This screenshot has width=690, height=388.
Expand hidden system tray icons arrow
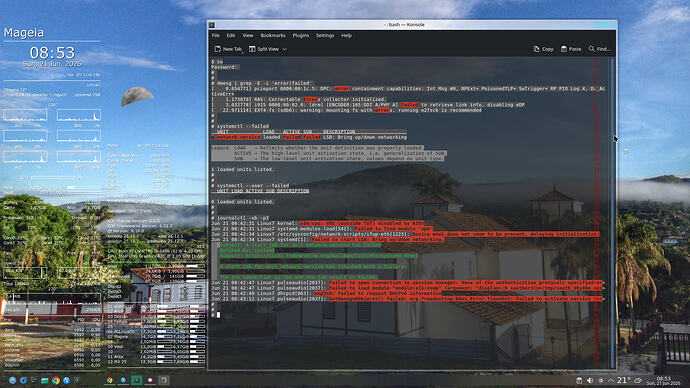[x=611, y=381]
